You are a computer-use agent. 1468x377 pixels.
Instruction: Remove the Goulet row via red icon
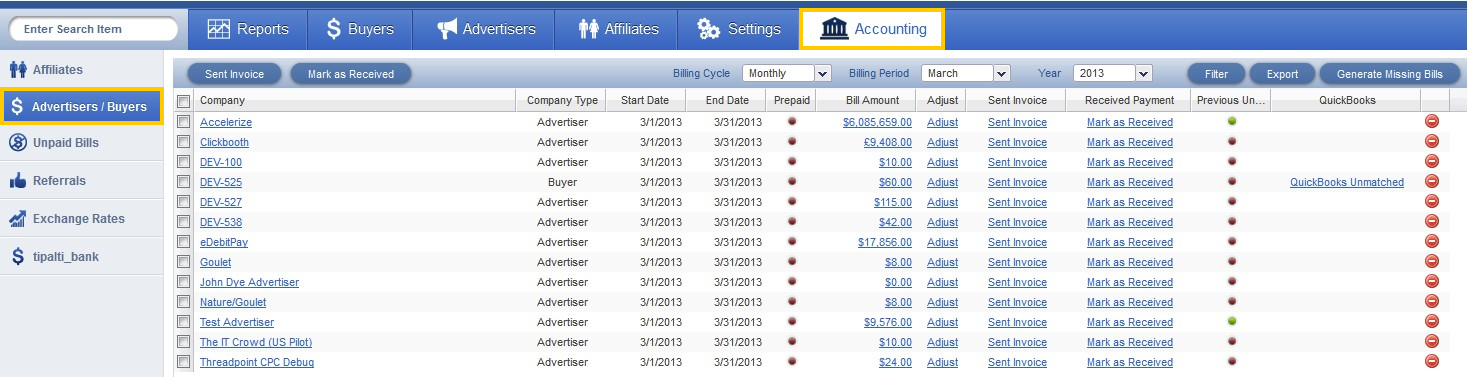point(1431,262)
